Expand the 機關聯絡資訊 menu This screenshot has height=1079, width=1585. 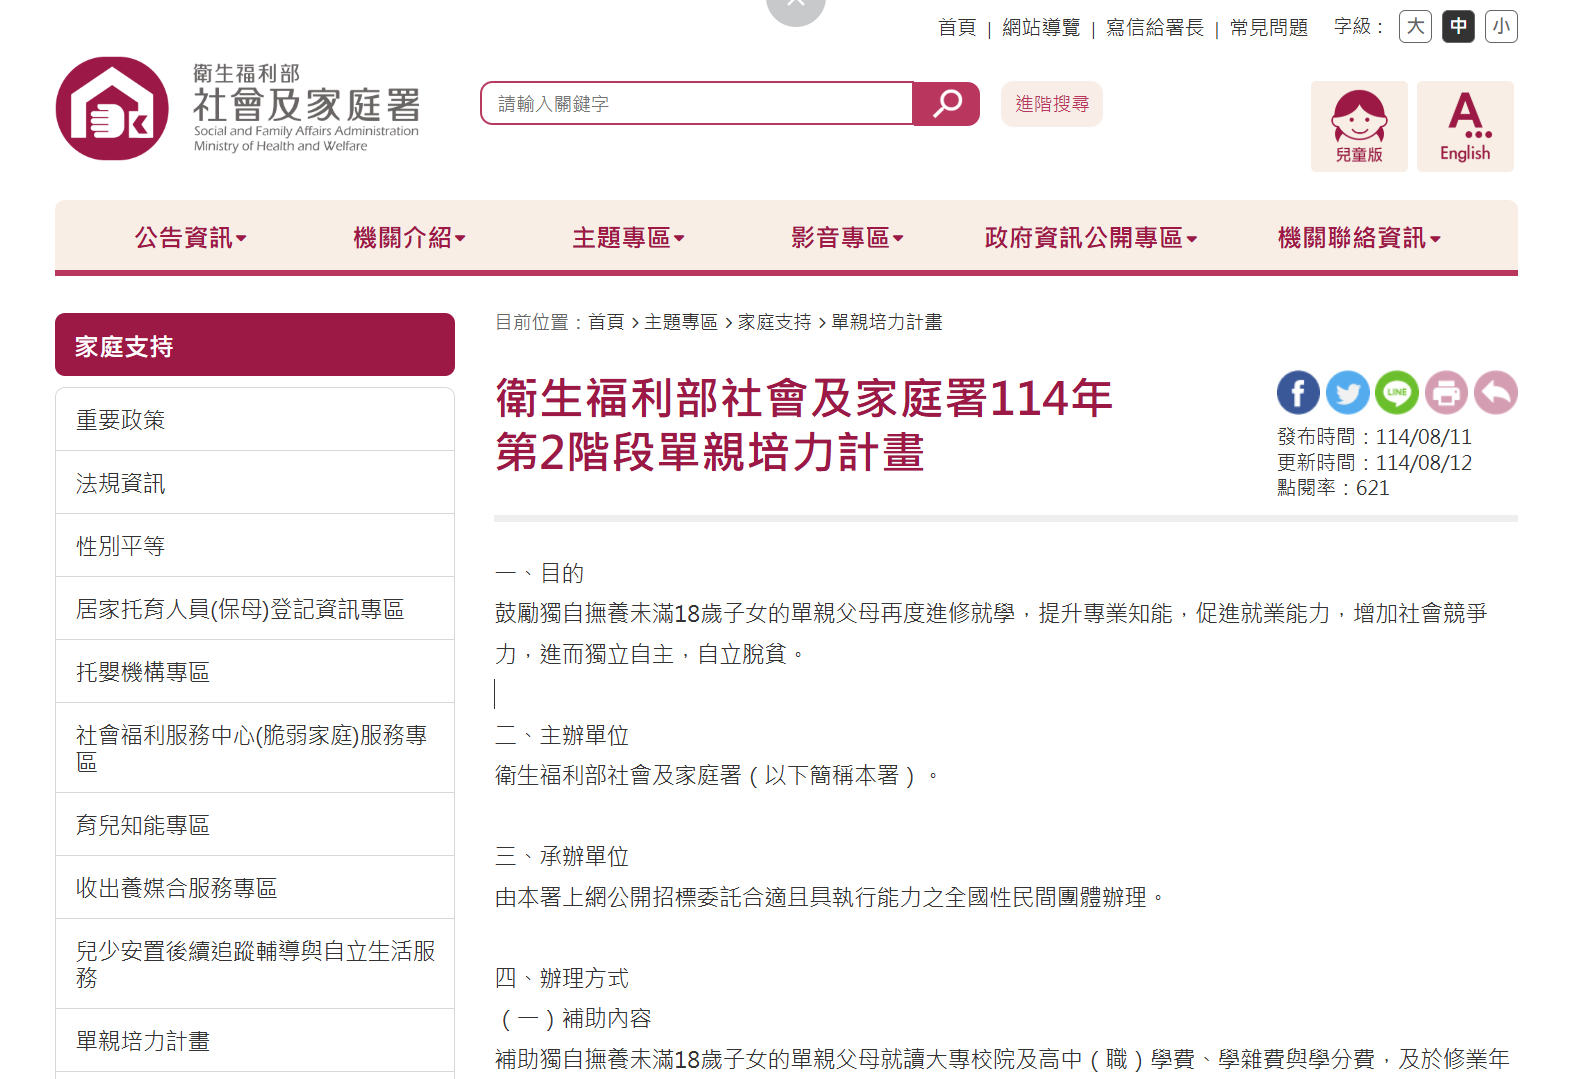point(1359,238)
